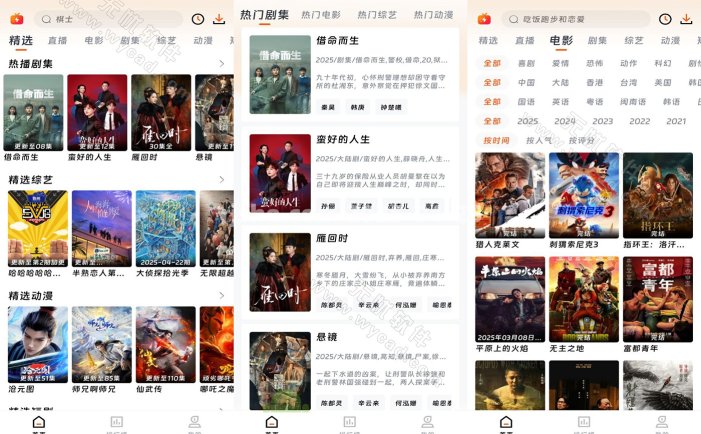Viewport: 701px width, 434px height.
Task: Click the 雁回时 title in middle list
Action: [332, 238]
